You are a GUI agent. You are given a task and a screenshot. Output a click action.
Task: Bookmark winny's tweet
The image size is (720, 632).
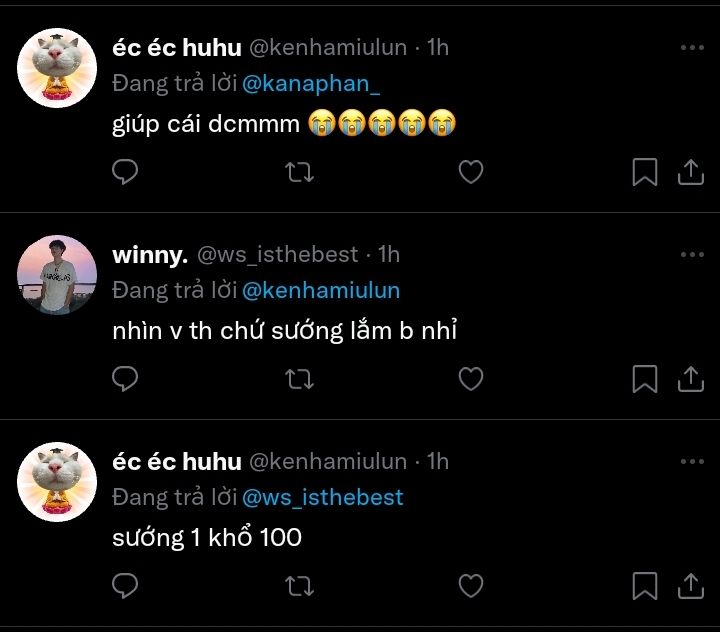click(x=645, y=379)
